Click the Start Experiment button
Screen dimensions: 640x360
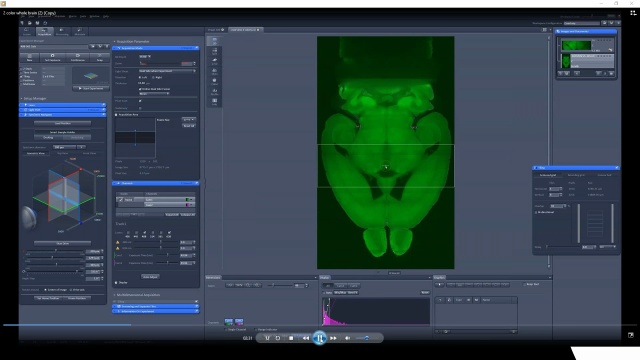pyautogui.click(x=91, y=88)
